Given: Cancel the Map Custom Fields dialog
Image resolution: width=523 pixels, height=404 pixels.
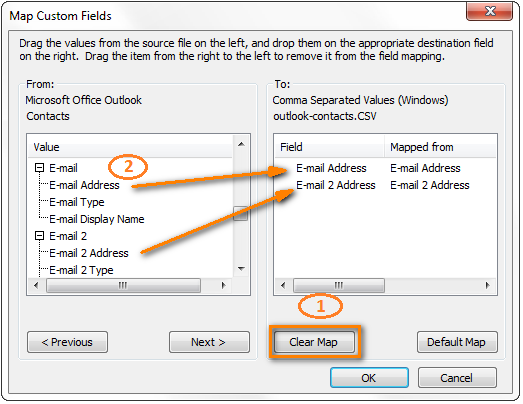Looking at the screenshot, I should point(457,378).
